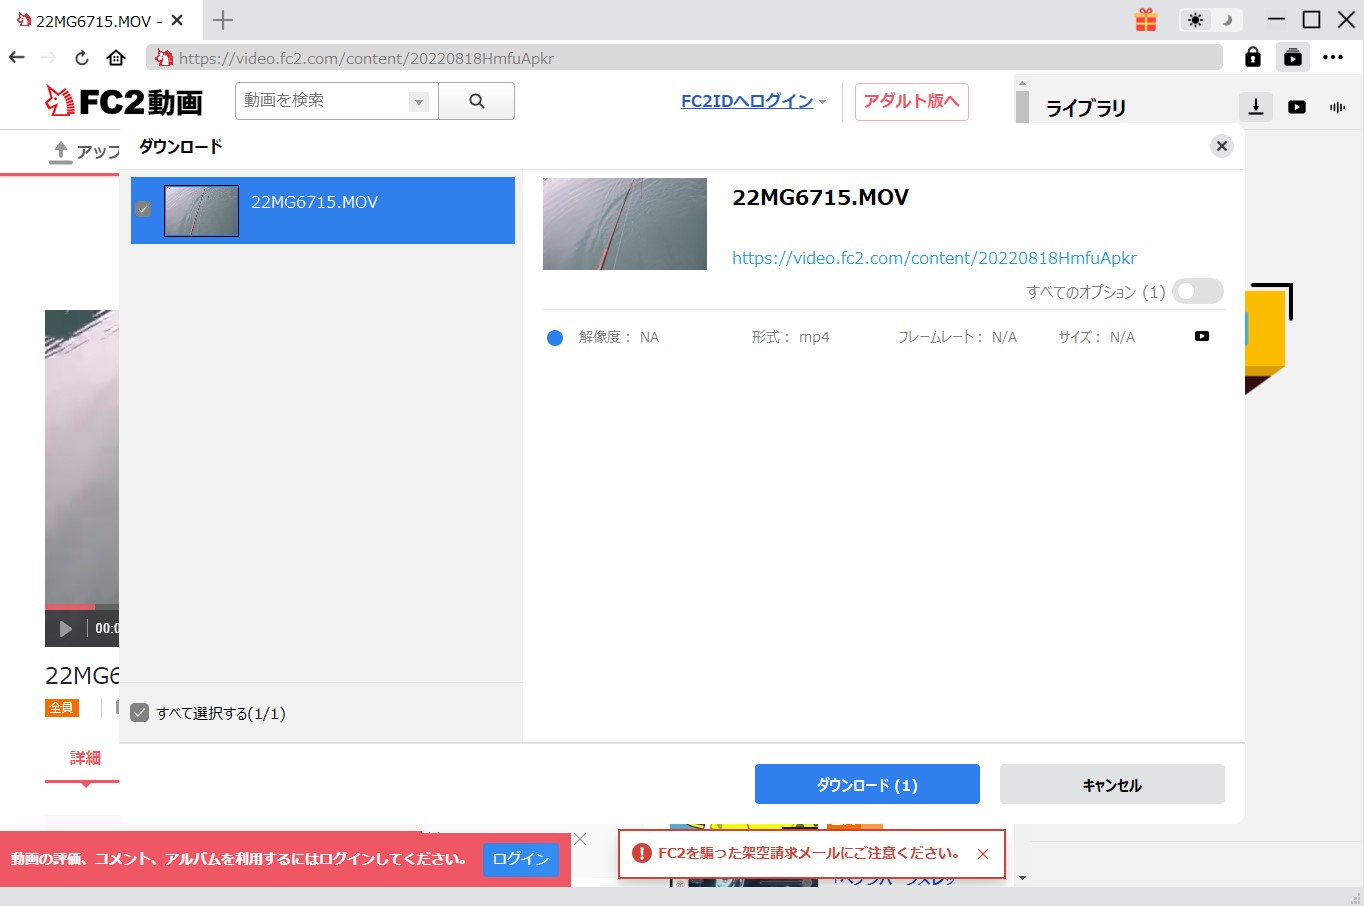Click the video type icon on the mp4 row
Screen dimensions: 1364x906
point(1202,336)
